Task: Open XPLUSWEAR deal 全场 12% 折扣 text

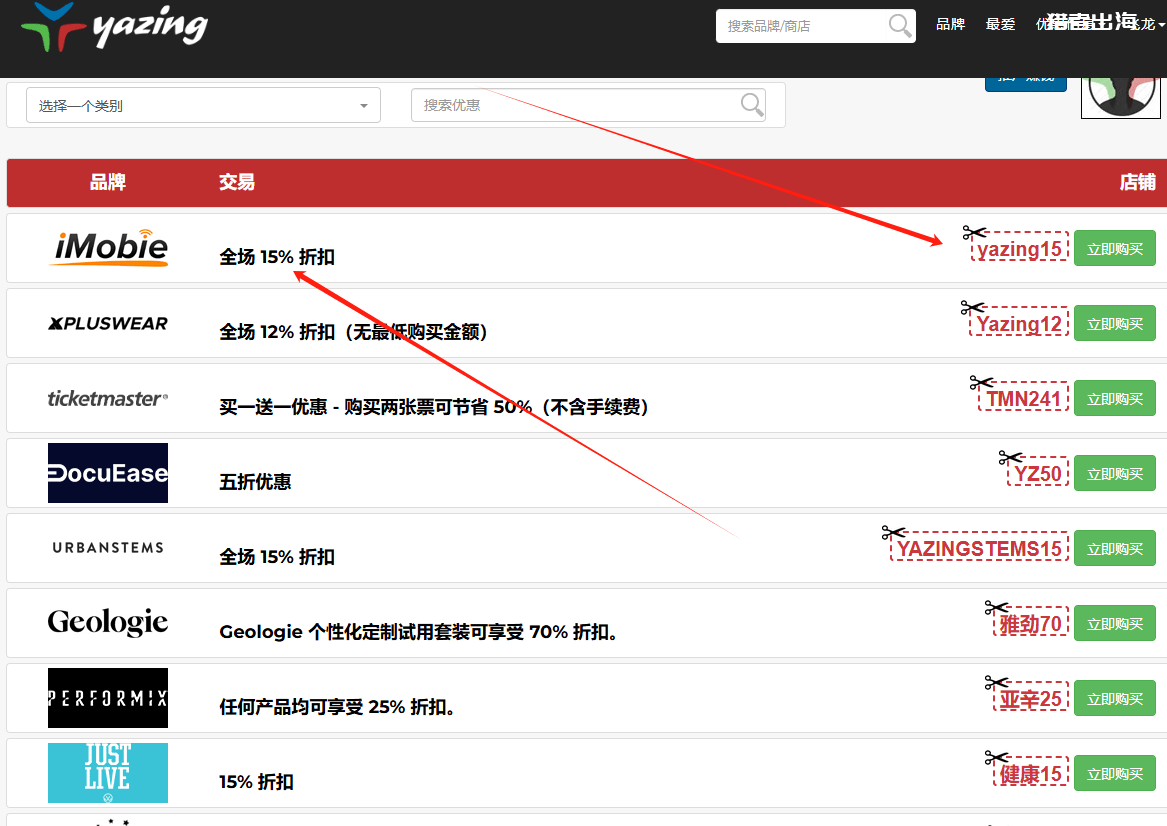Action: coord(354,332)
